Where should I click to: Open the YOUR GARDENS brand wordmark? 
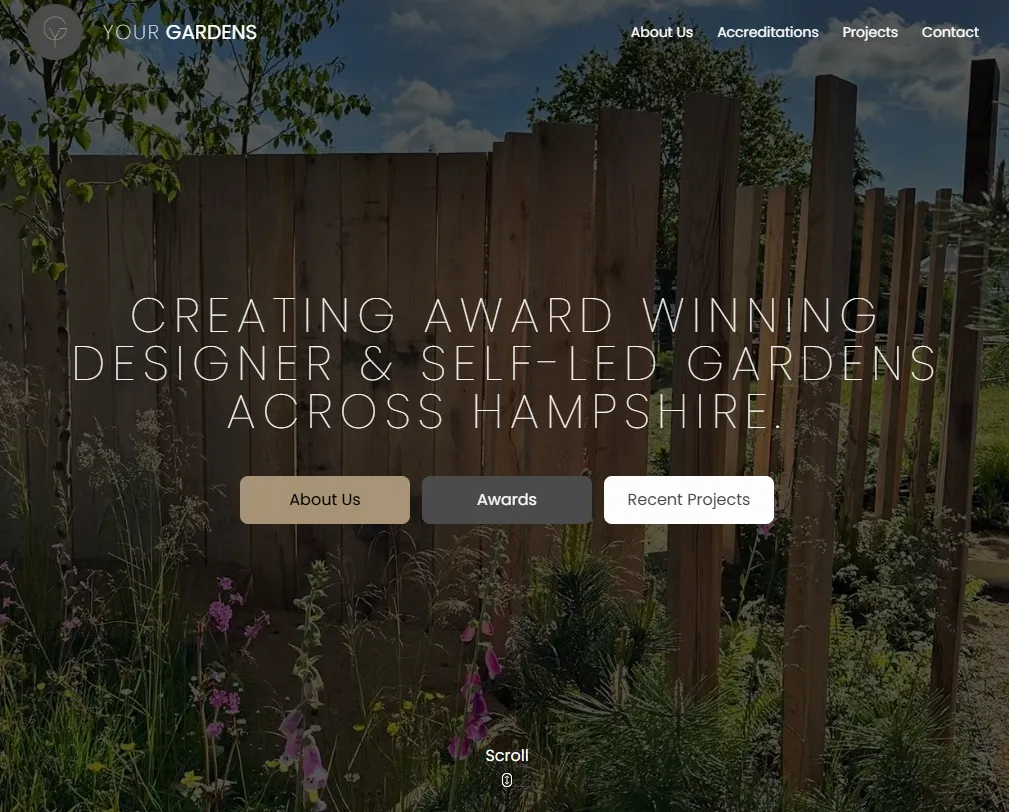click(180, 32)
